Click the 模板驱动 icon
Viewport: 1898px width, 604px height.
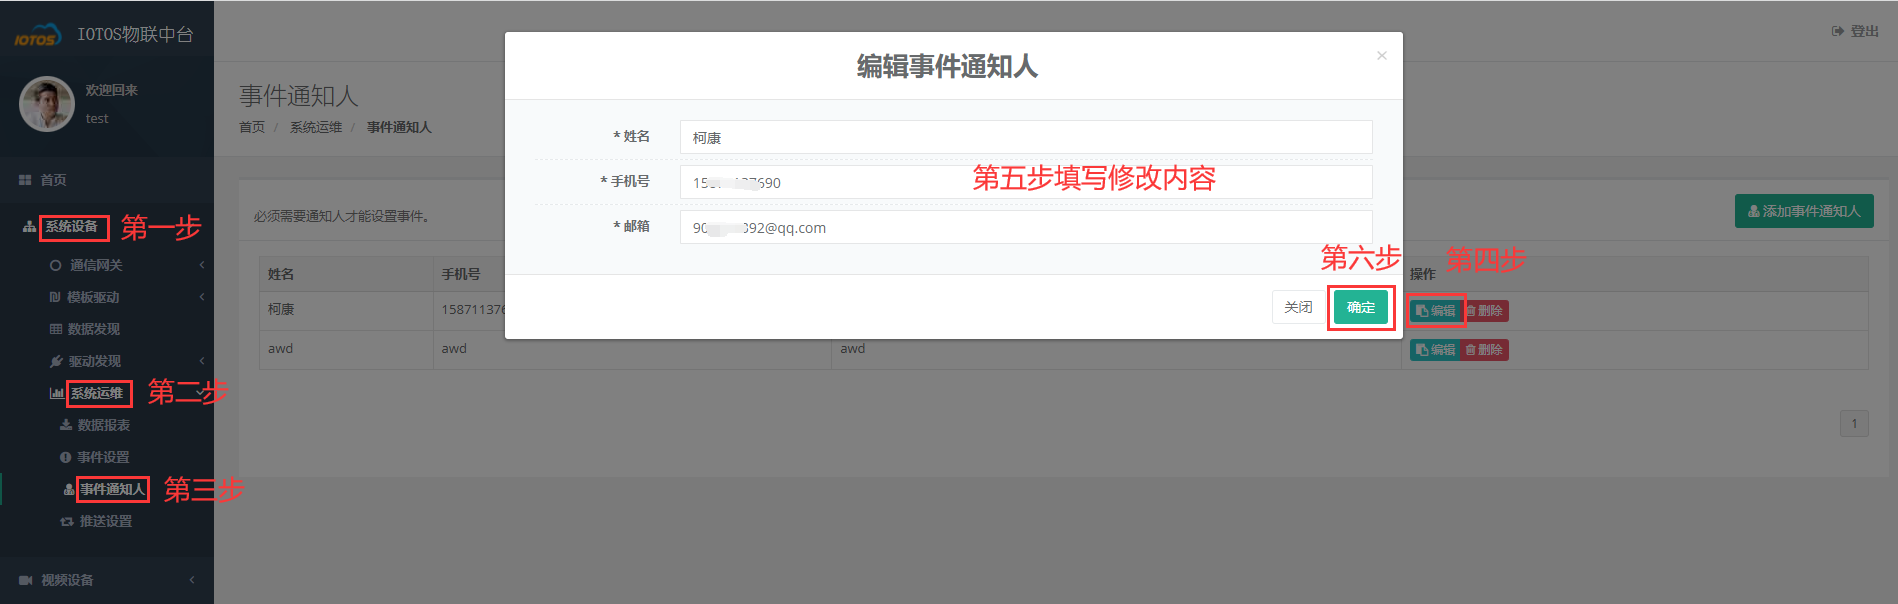(55, 297)
